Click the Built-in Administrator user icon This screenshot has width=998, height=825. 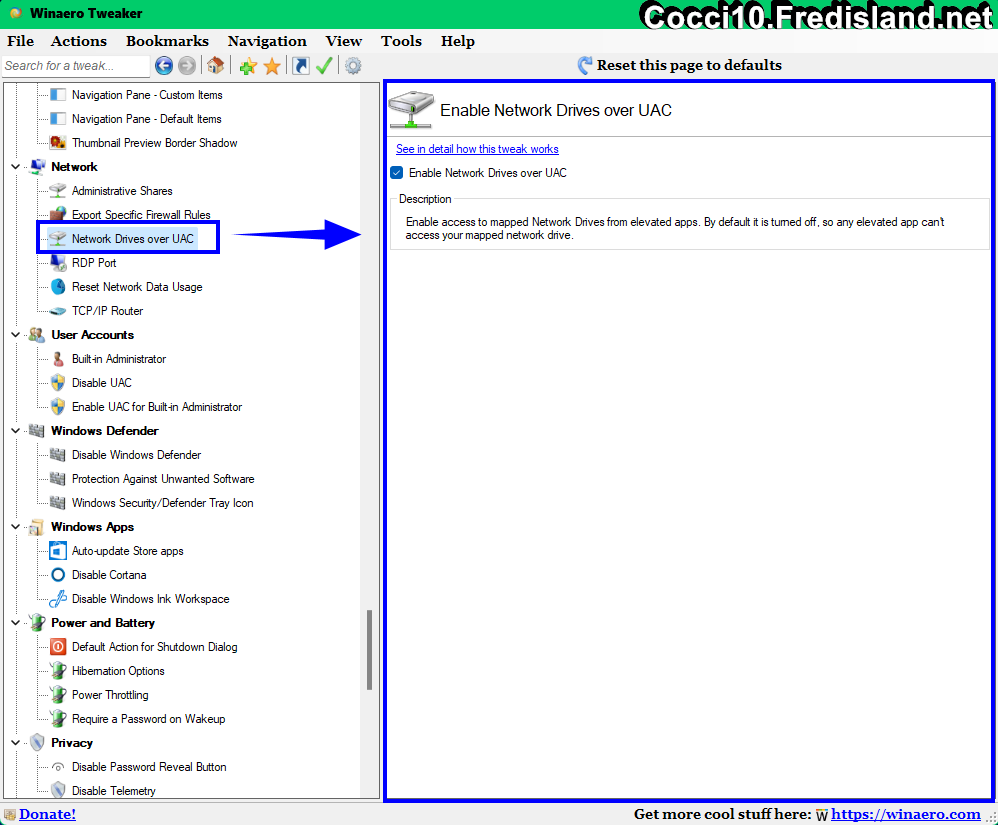tap(58, 359)
